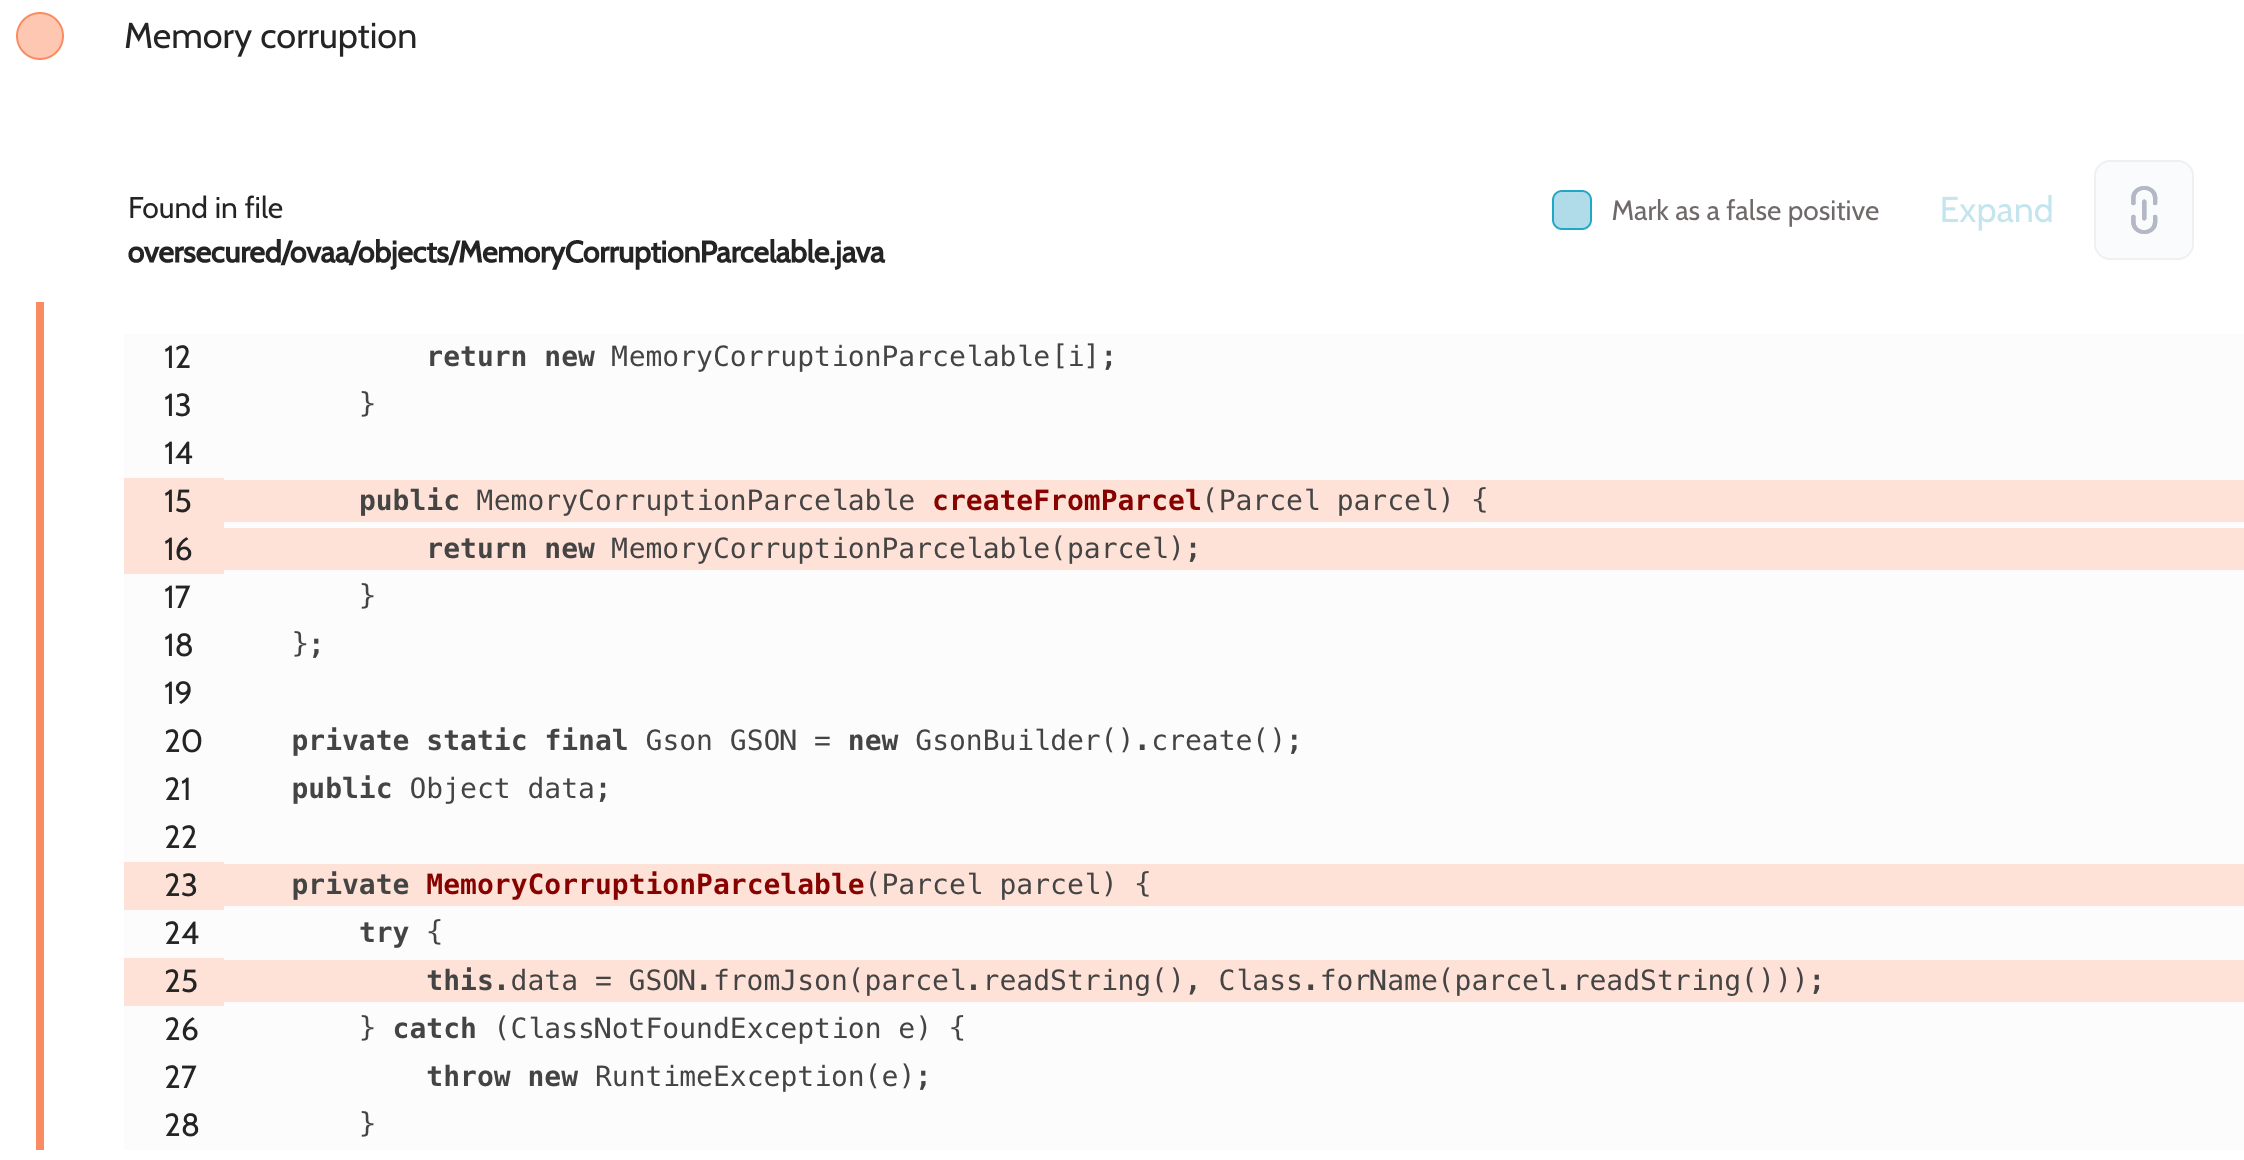
Task: Click the orange severity circle icon
Action: (x=40, y=36)
